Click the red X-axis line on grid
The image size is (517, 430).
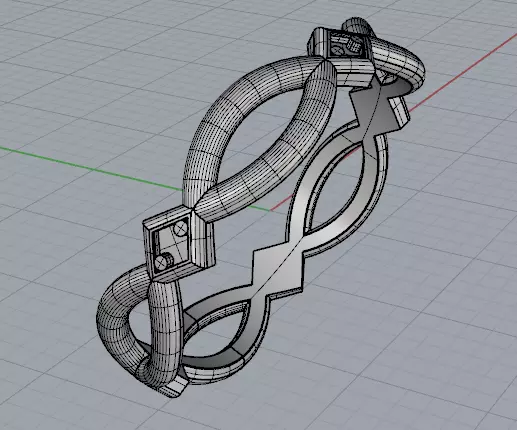pyautogui.click(x=463, y=72)
